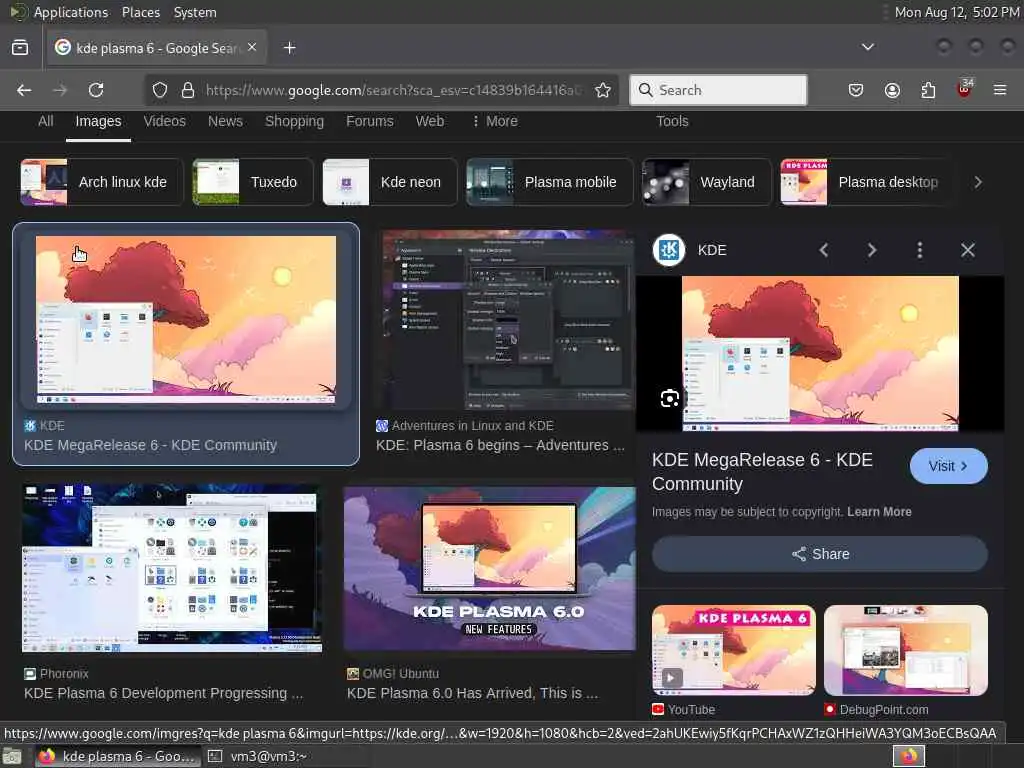This screenshot has height=768, width=1024.
Task: Show site security padlock information
Action: (188, 90)
